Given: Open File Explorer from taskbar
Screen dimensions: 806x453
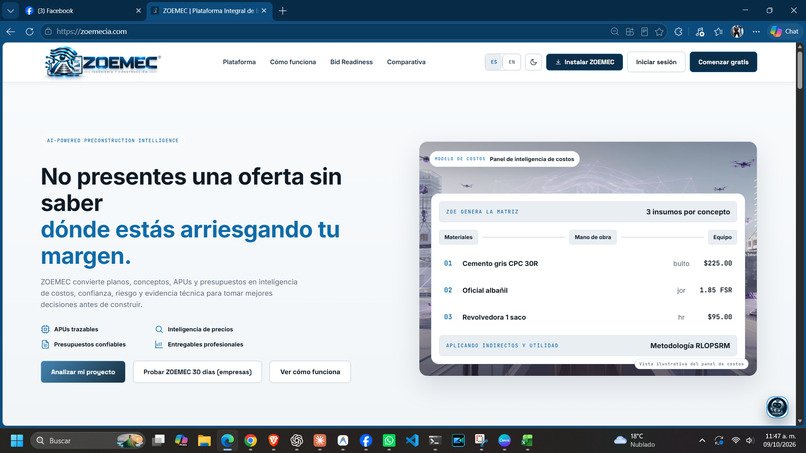Looking at the screenshot, I should (205, 441).
